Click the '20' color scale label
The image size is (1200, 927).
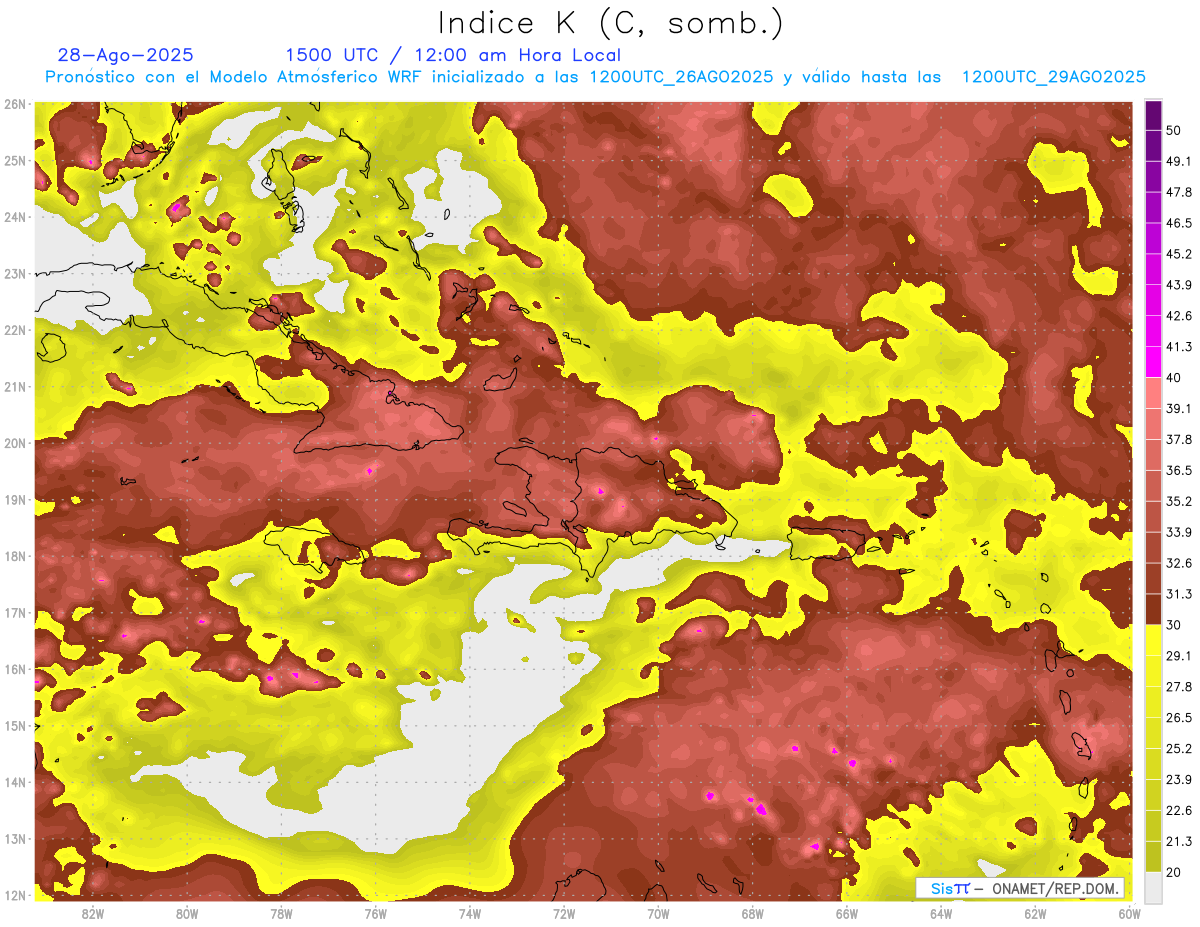tap(1174, 873)
